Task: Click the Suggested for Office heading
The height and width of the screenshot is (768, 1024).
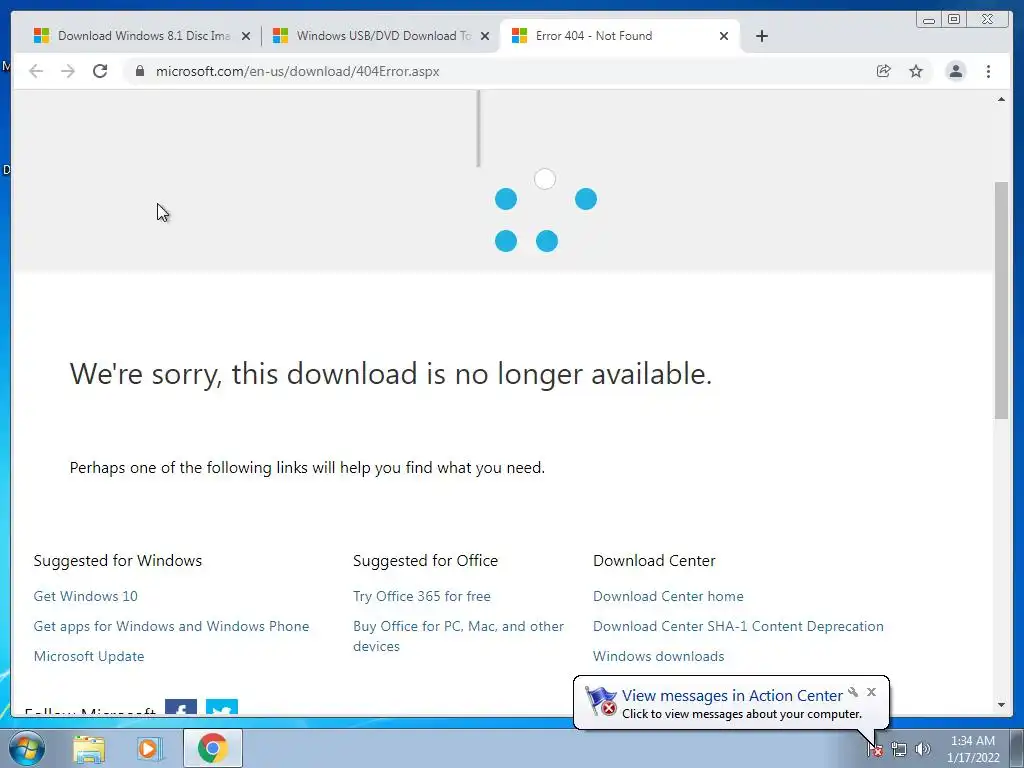Action: tap(425, 561)
